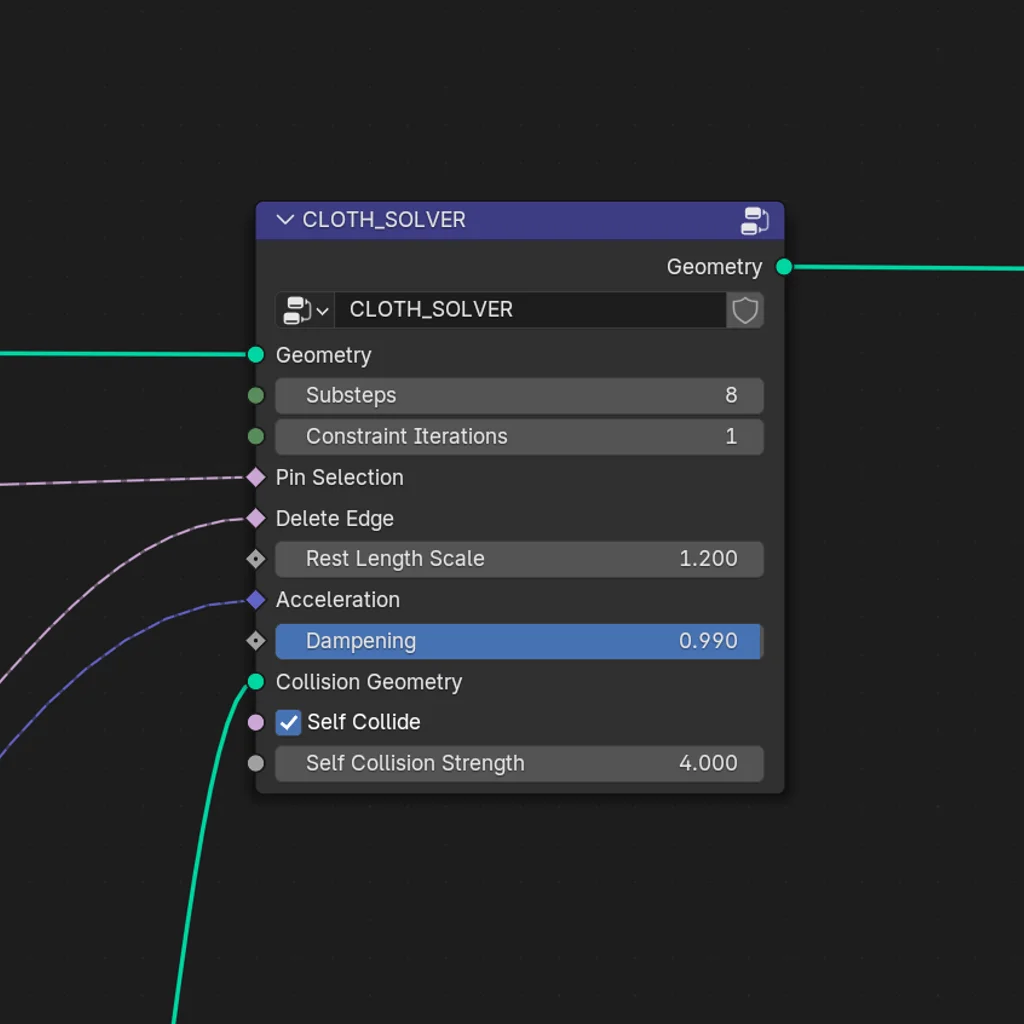Click the Dampening input socket diamond
The width and height of the screenshot is (1024, 1024).
[x=256, y=641]
